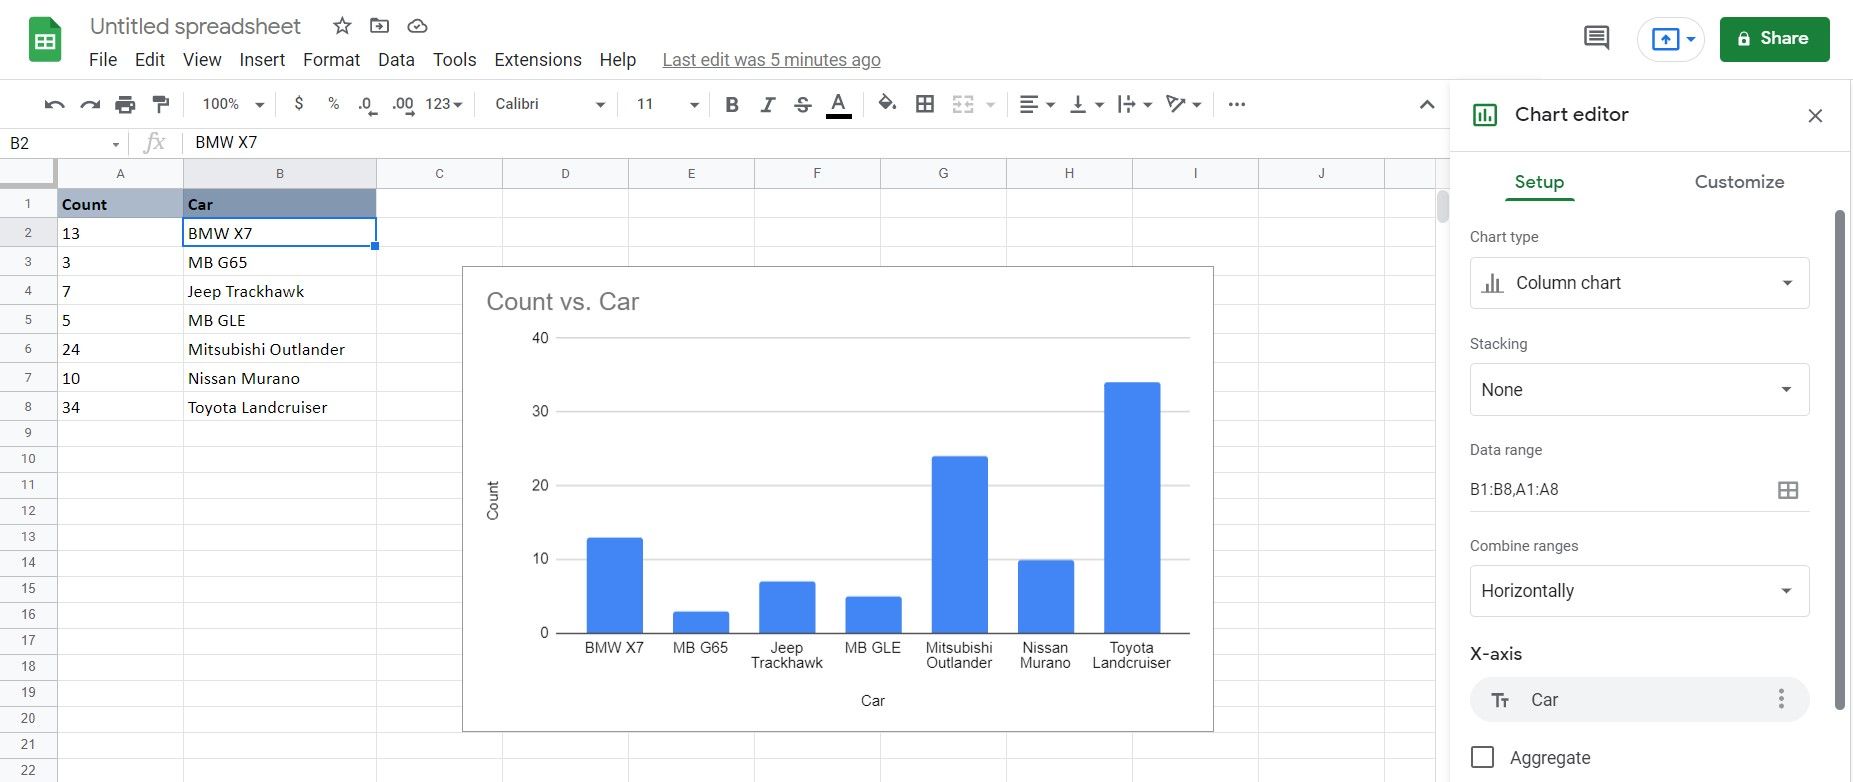
Task: Open the vertical align dropdown
Action: click(1086, 104)
